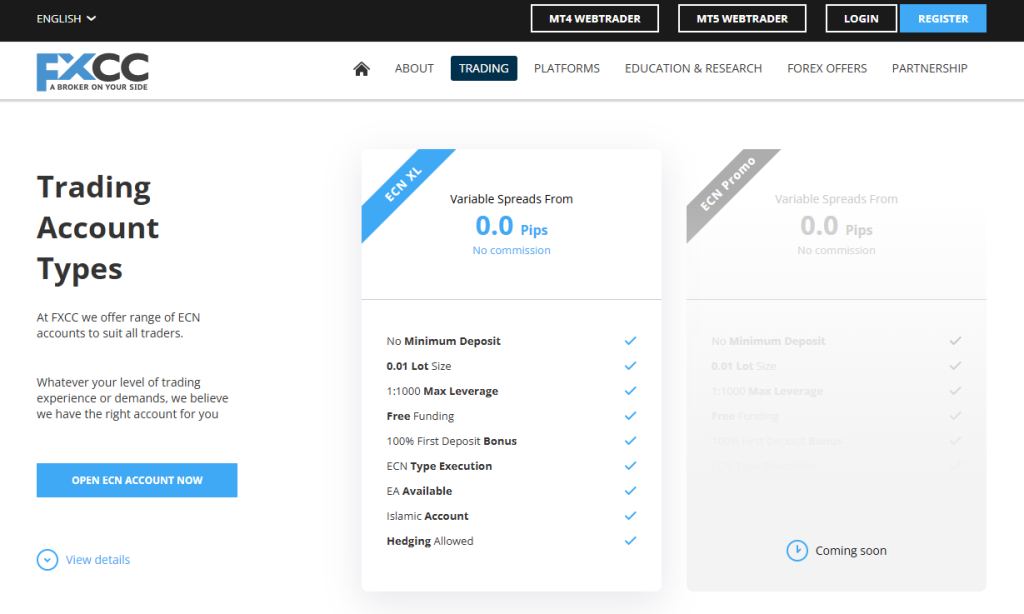1024x614 pixels.
Task: Click OPEN ECN ACCOUNT NOW button
Action: 136,480
